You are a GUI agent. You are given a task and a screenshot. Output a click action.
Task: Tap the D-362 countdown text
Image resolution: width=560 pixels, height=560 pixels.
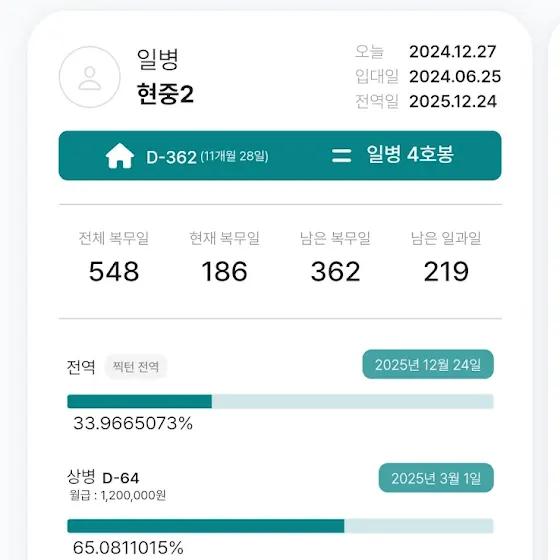[171, 157]
